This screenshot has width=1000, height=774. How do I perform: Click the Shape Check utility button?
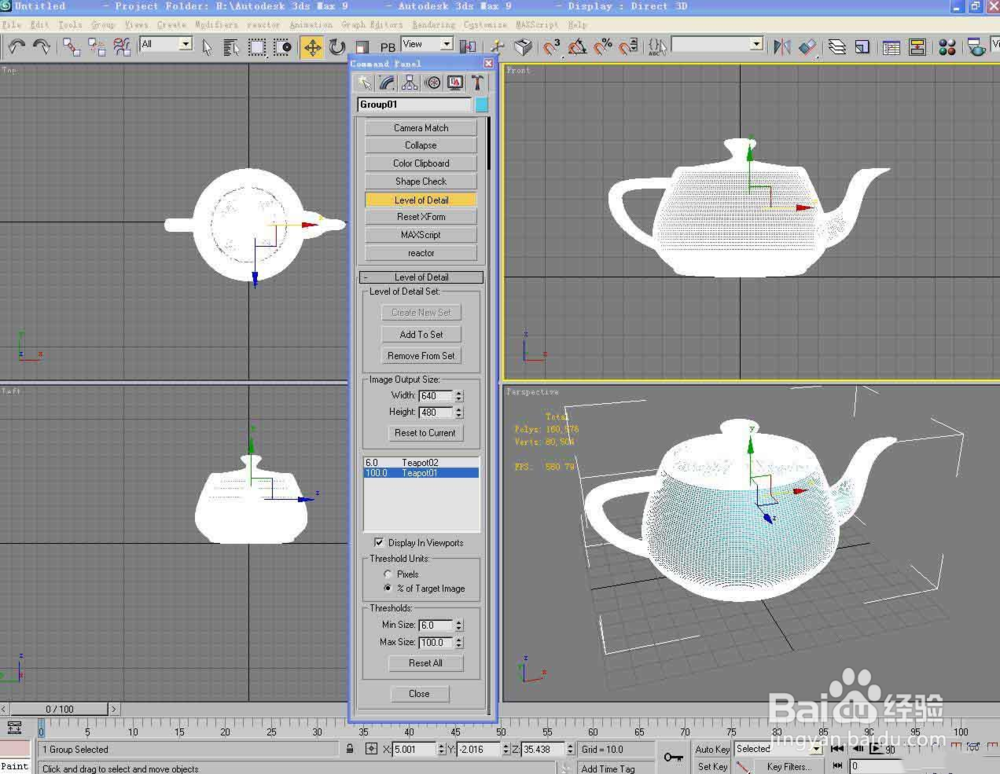pos(421,181)
